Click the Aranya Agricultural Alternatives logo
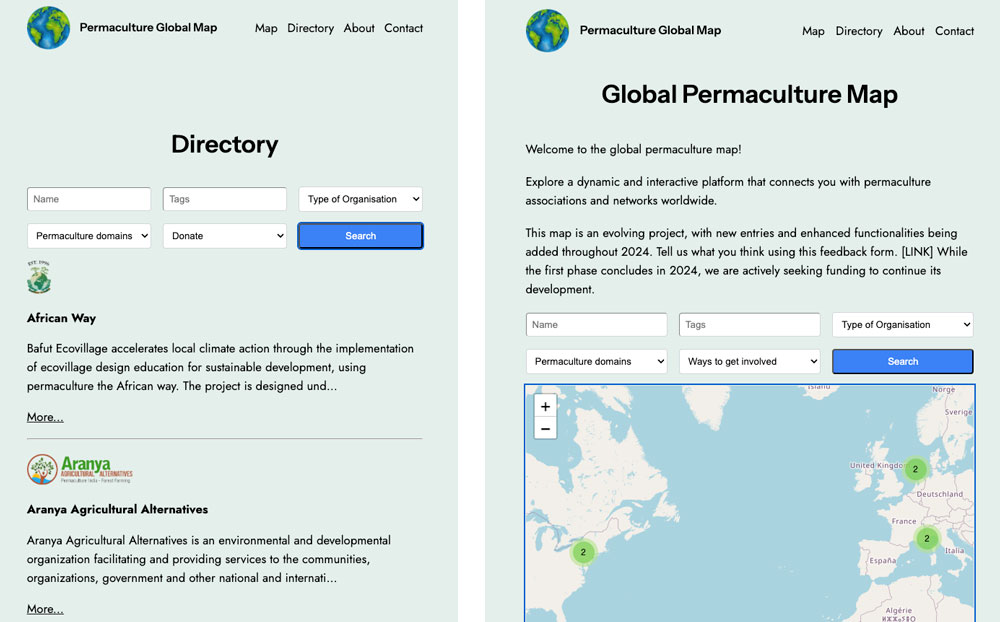 tap(80, 470)
